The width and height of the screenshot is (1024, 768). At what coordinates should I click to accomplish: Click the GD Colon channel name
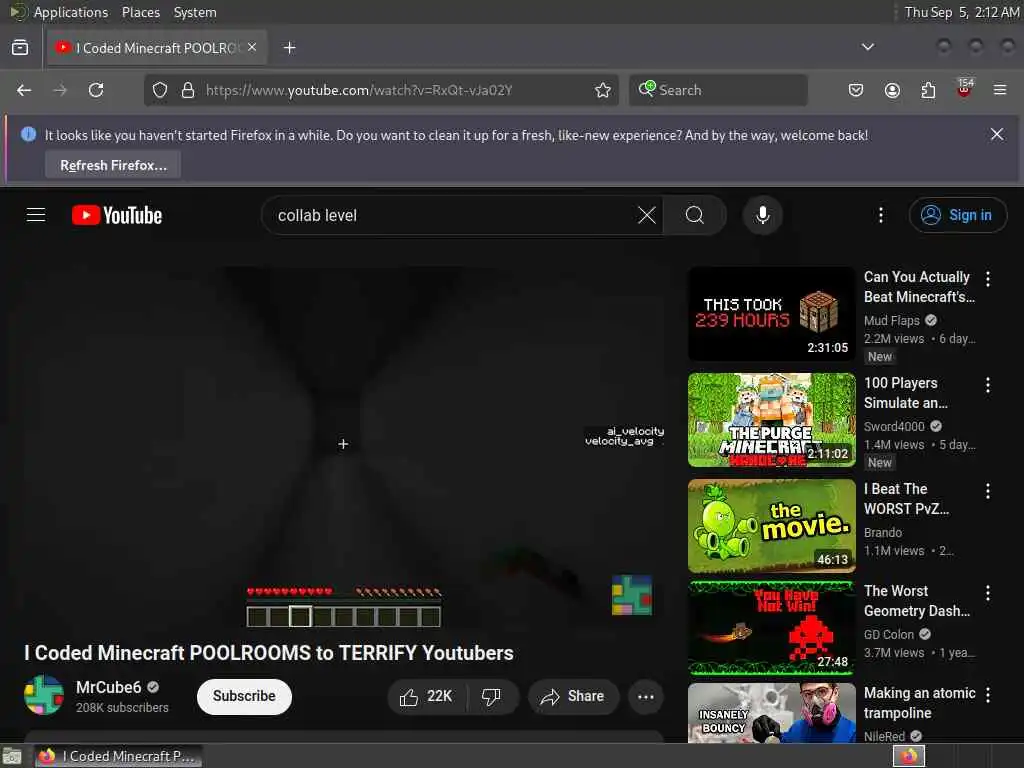889,634
